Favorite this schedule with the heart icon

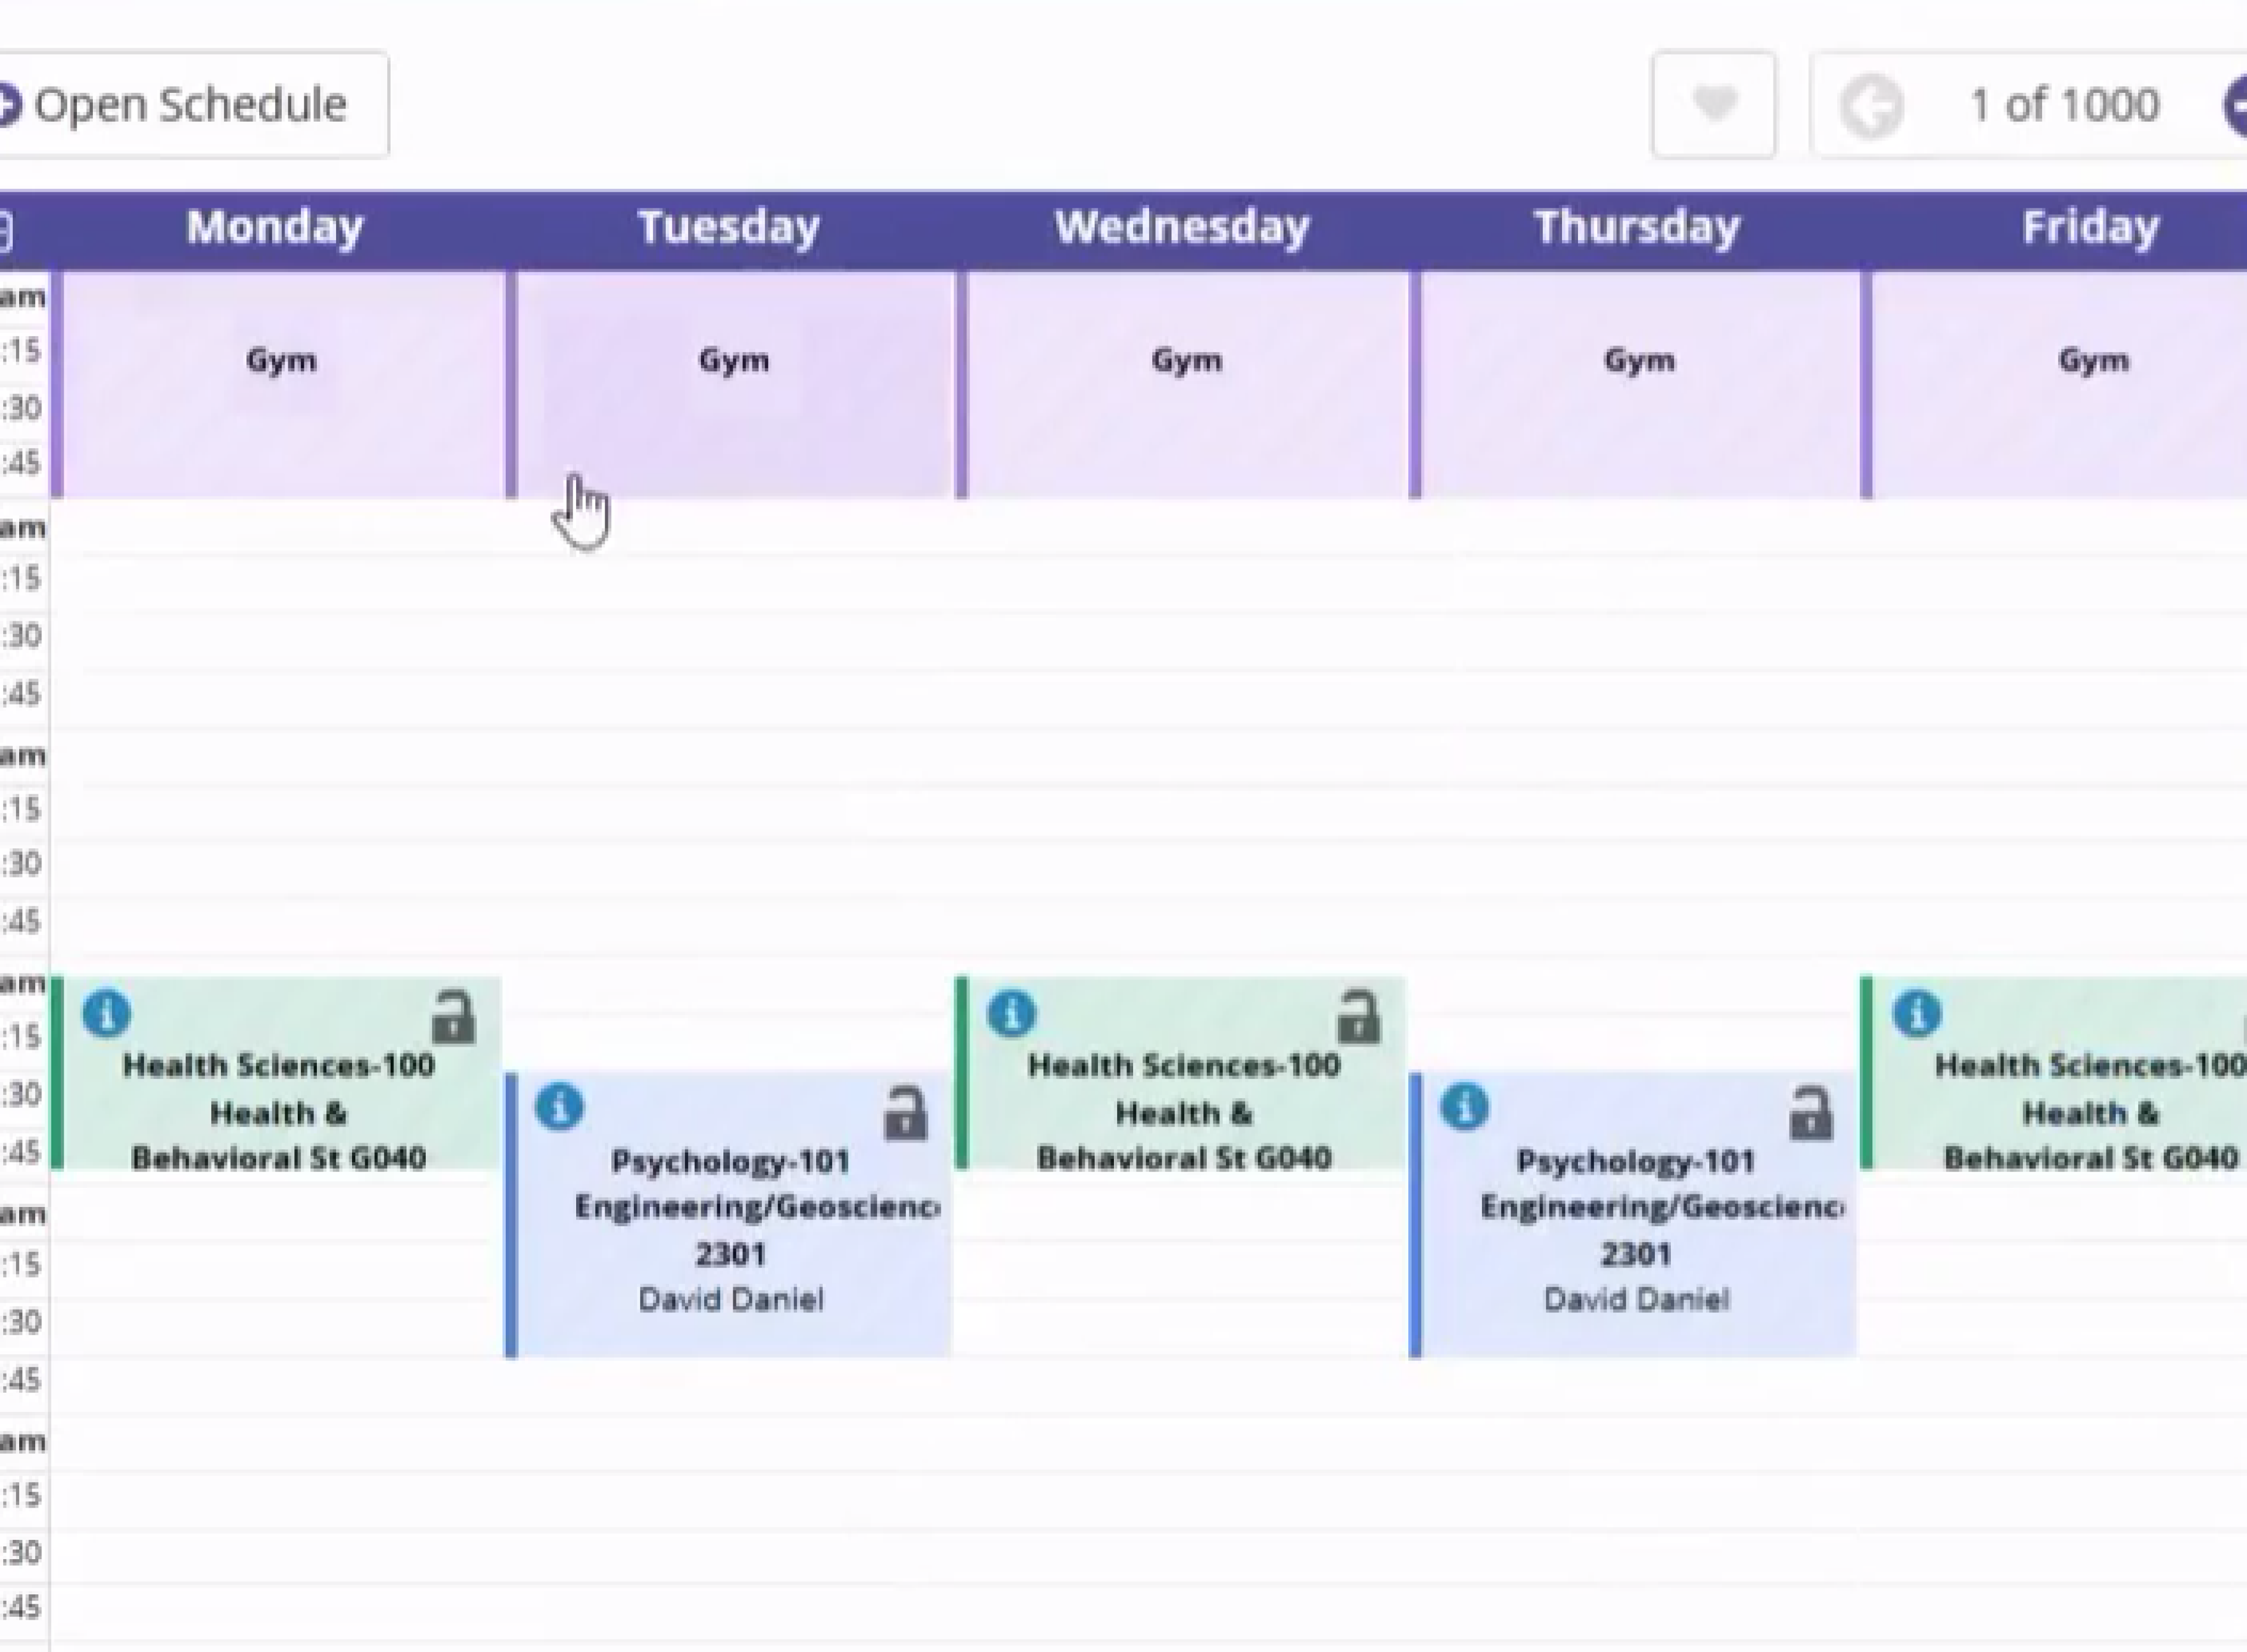tap(1714, 105)
